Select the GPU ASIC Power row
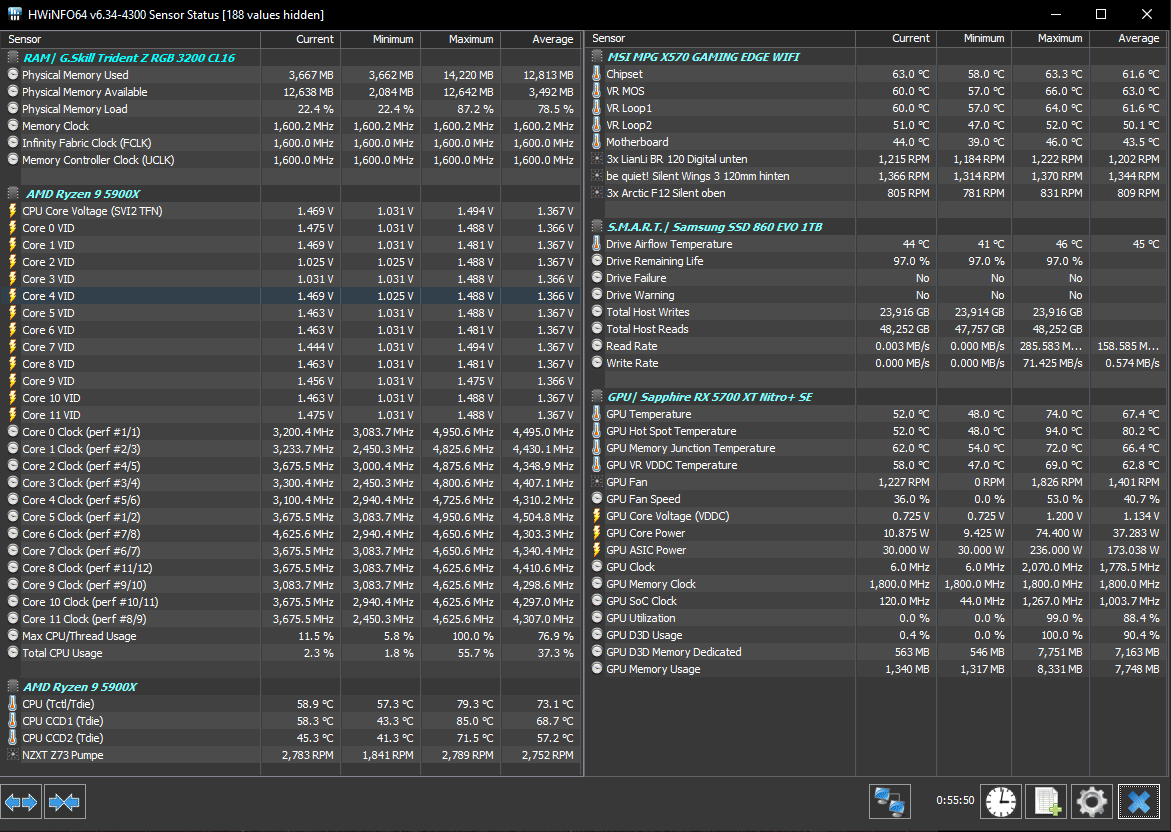Image resolution: width=1171 pixels, height=832 pixels. tap(876, 550)
